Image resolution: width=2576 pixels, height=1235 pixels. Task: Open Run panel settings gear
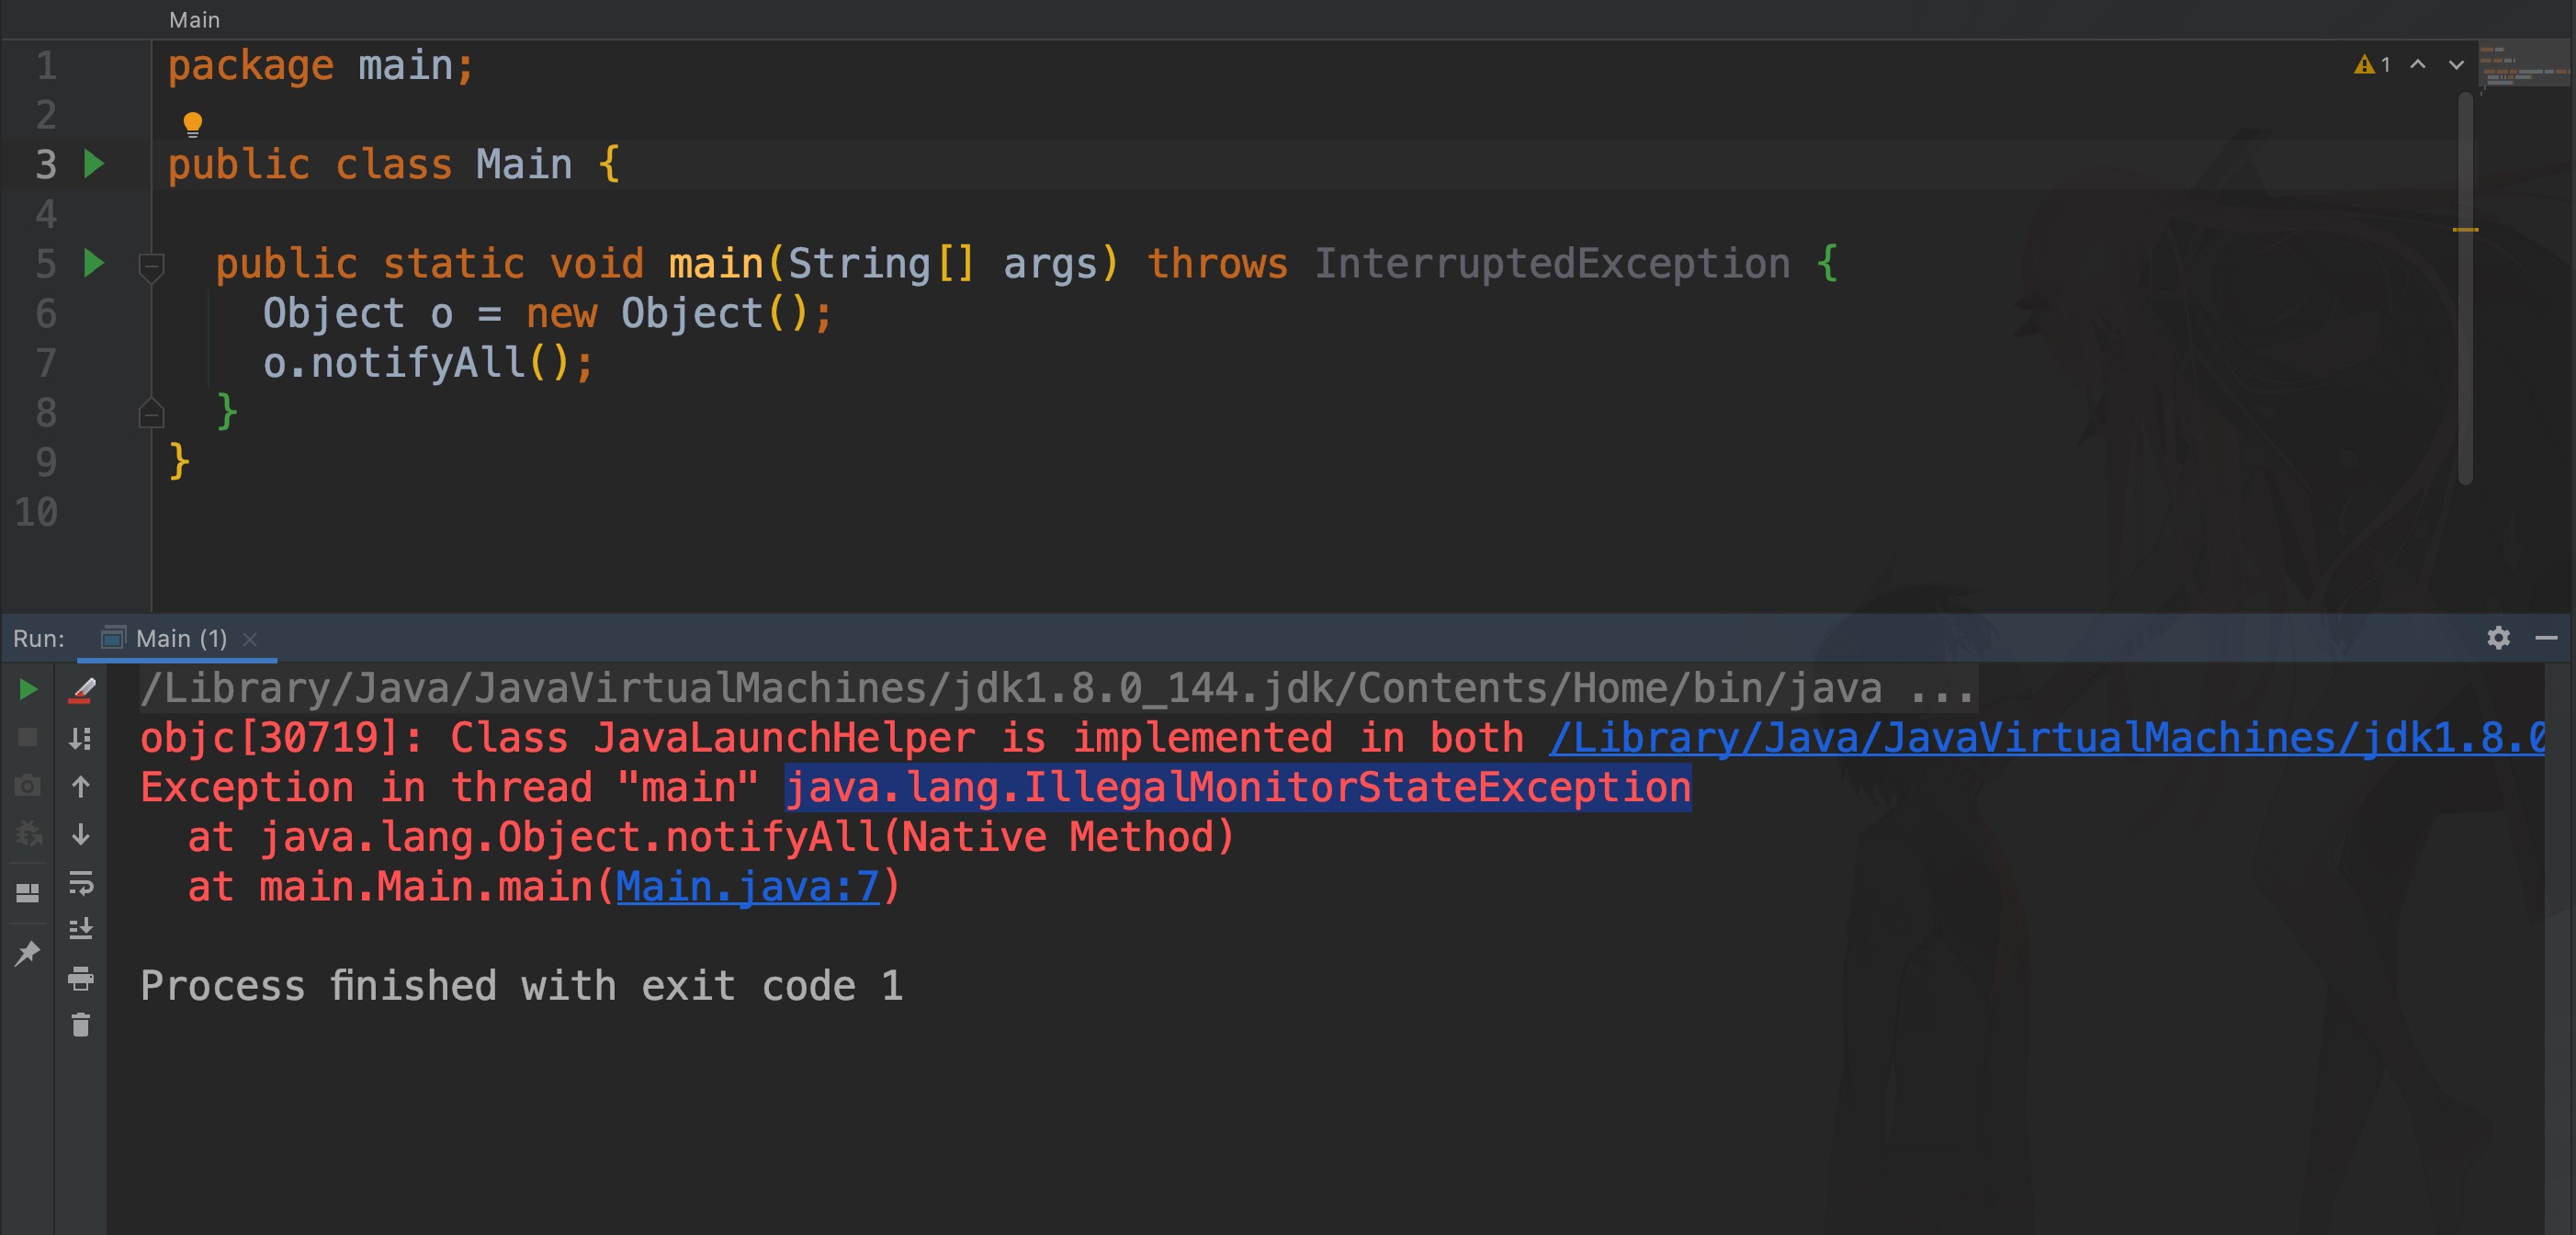tap(2498, 638)
